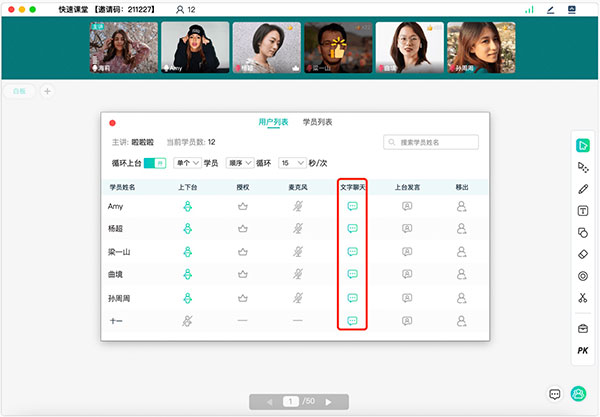This screenshot has height=417, width=600.
Task: Open the 15 seconds interval dropdown
Action: (291, 162)
